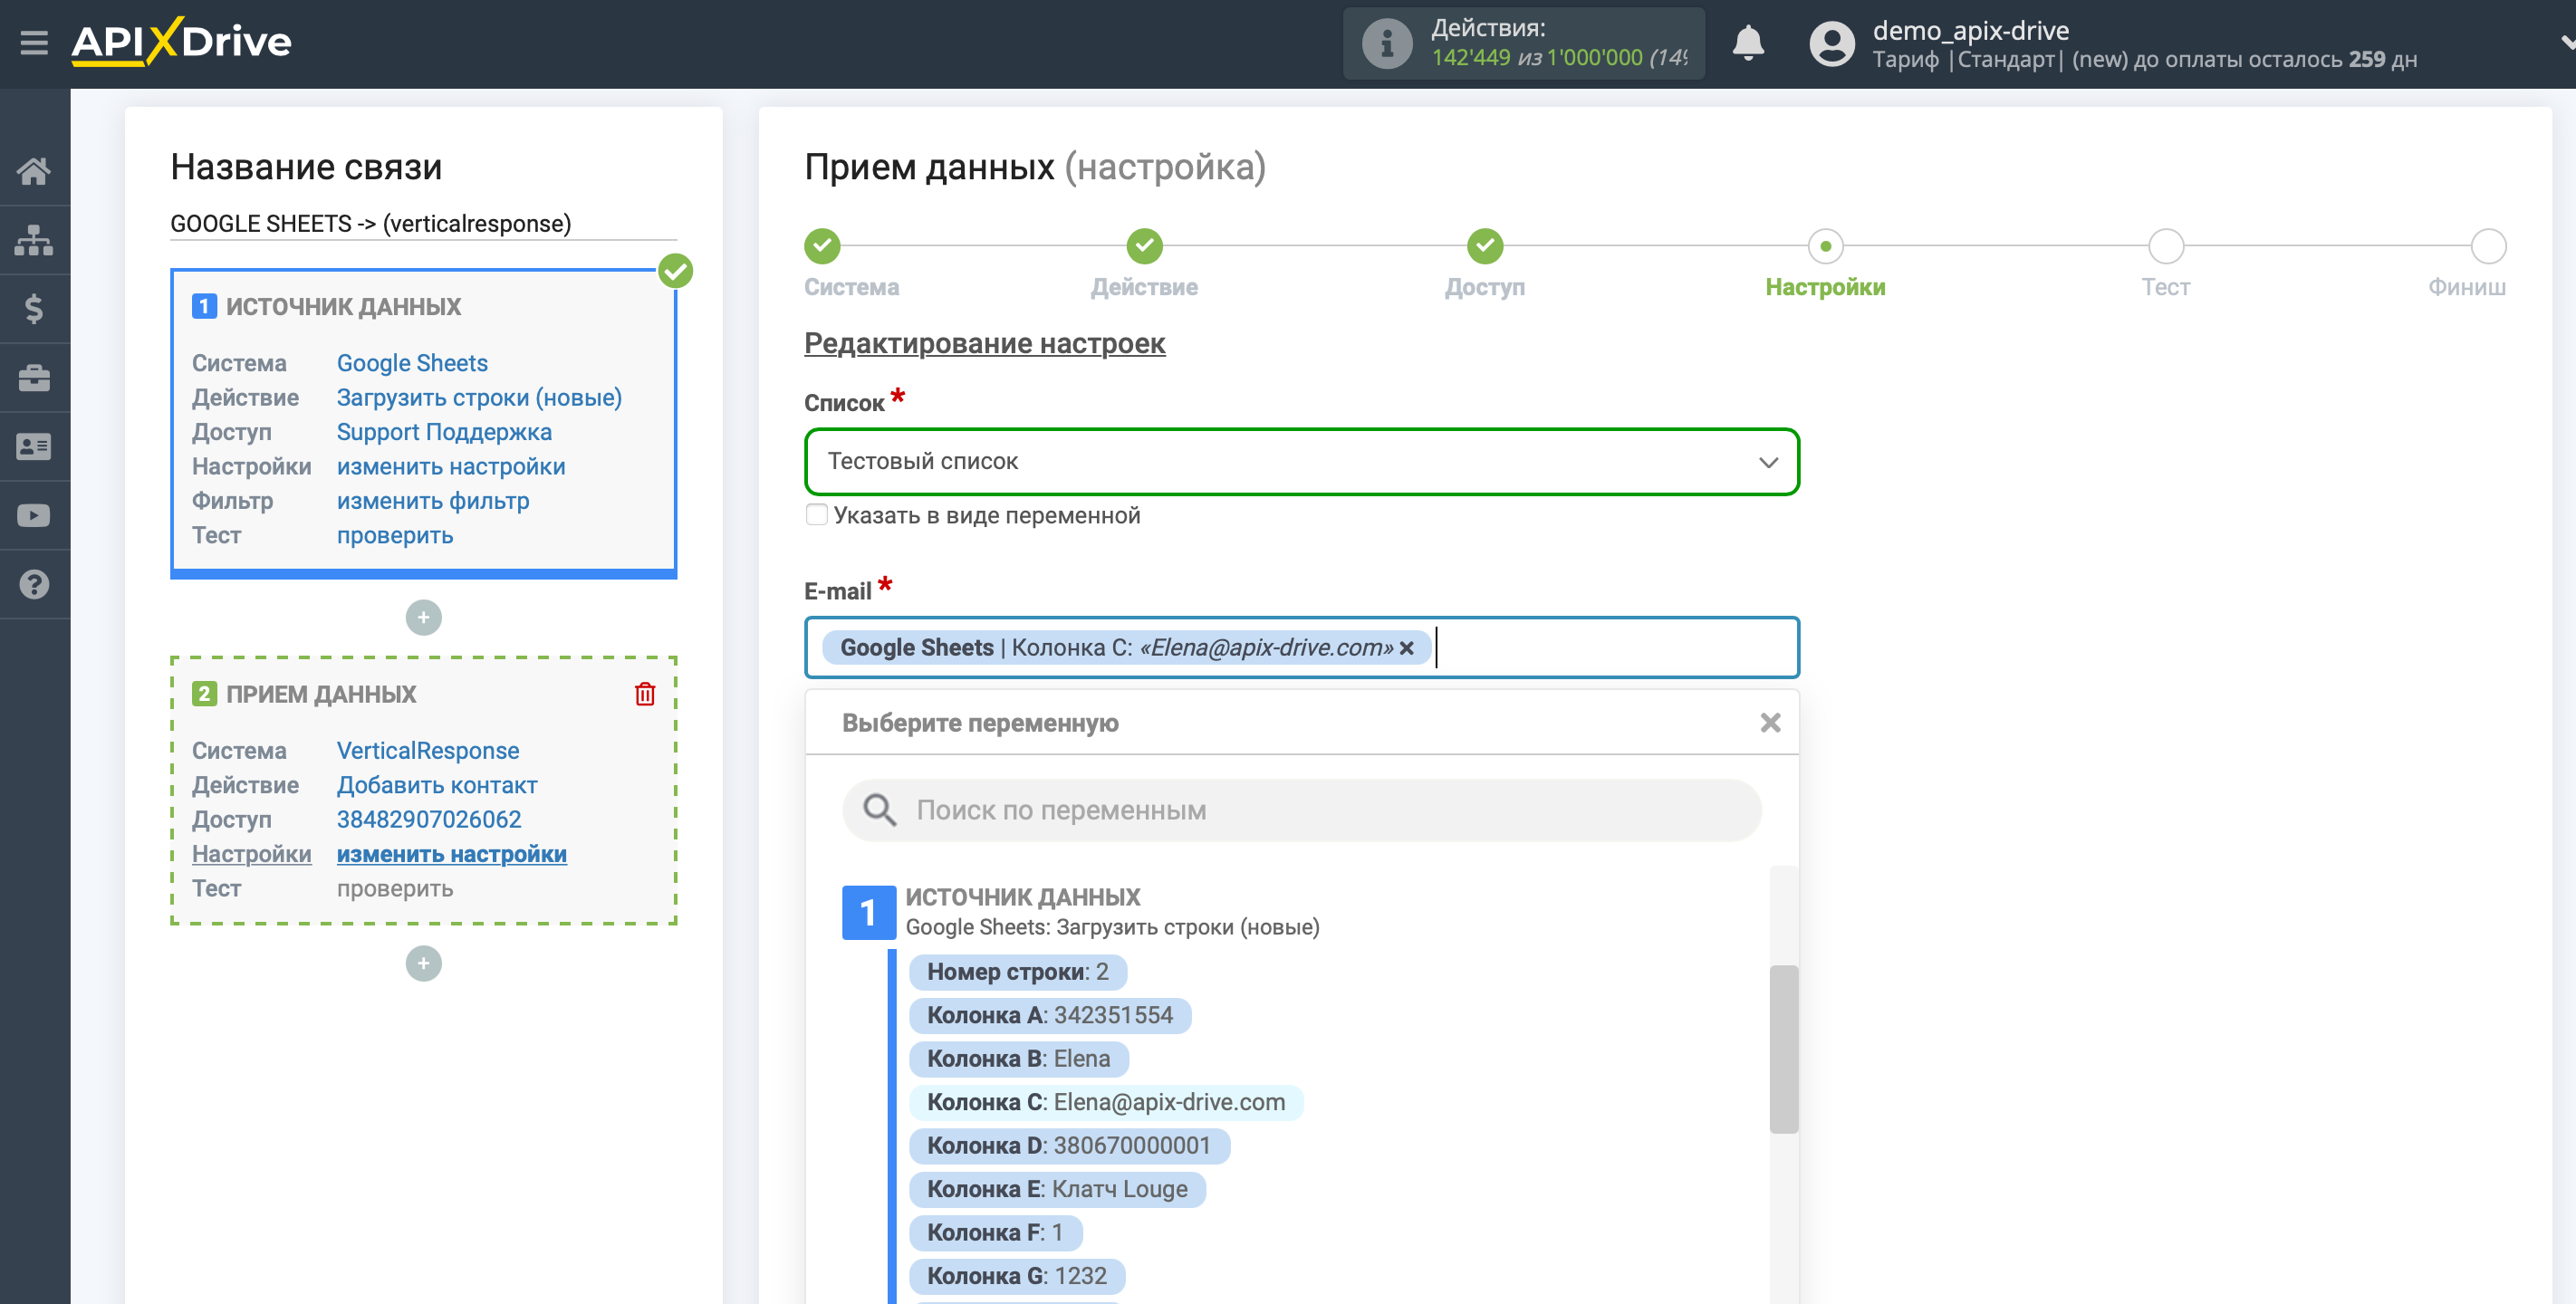Go to the Тест step
The height and width of the screenshot is (1304, 2576).
pyautogui.click(x=2165, y=246)
